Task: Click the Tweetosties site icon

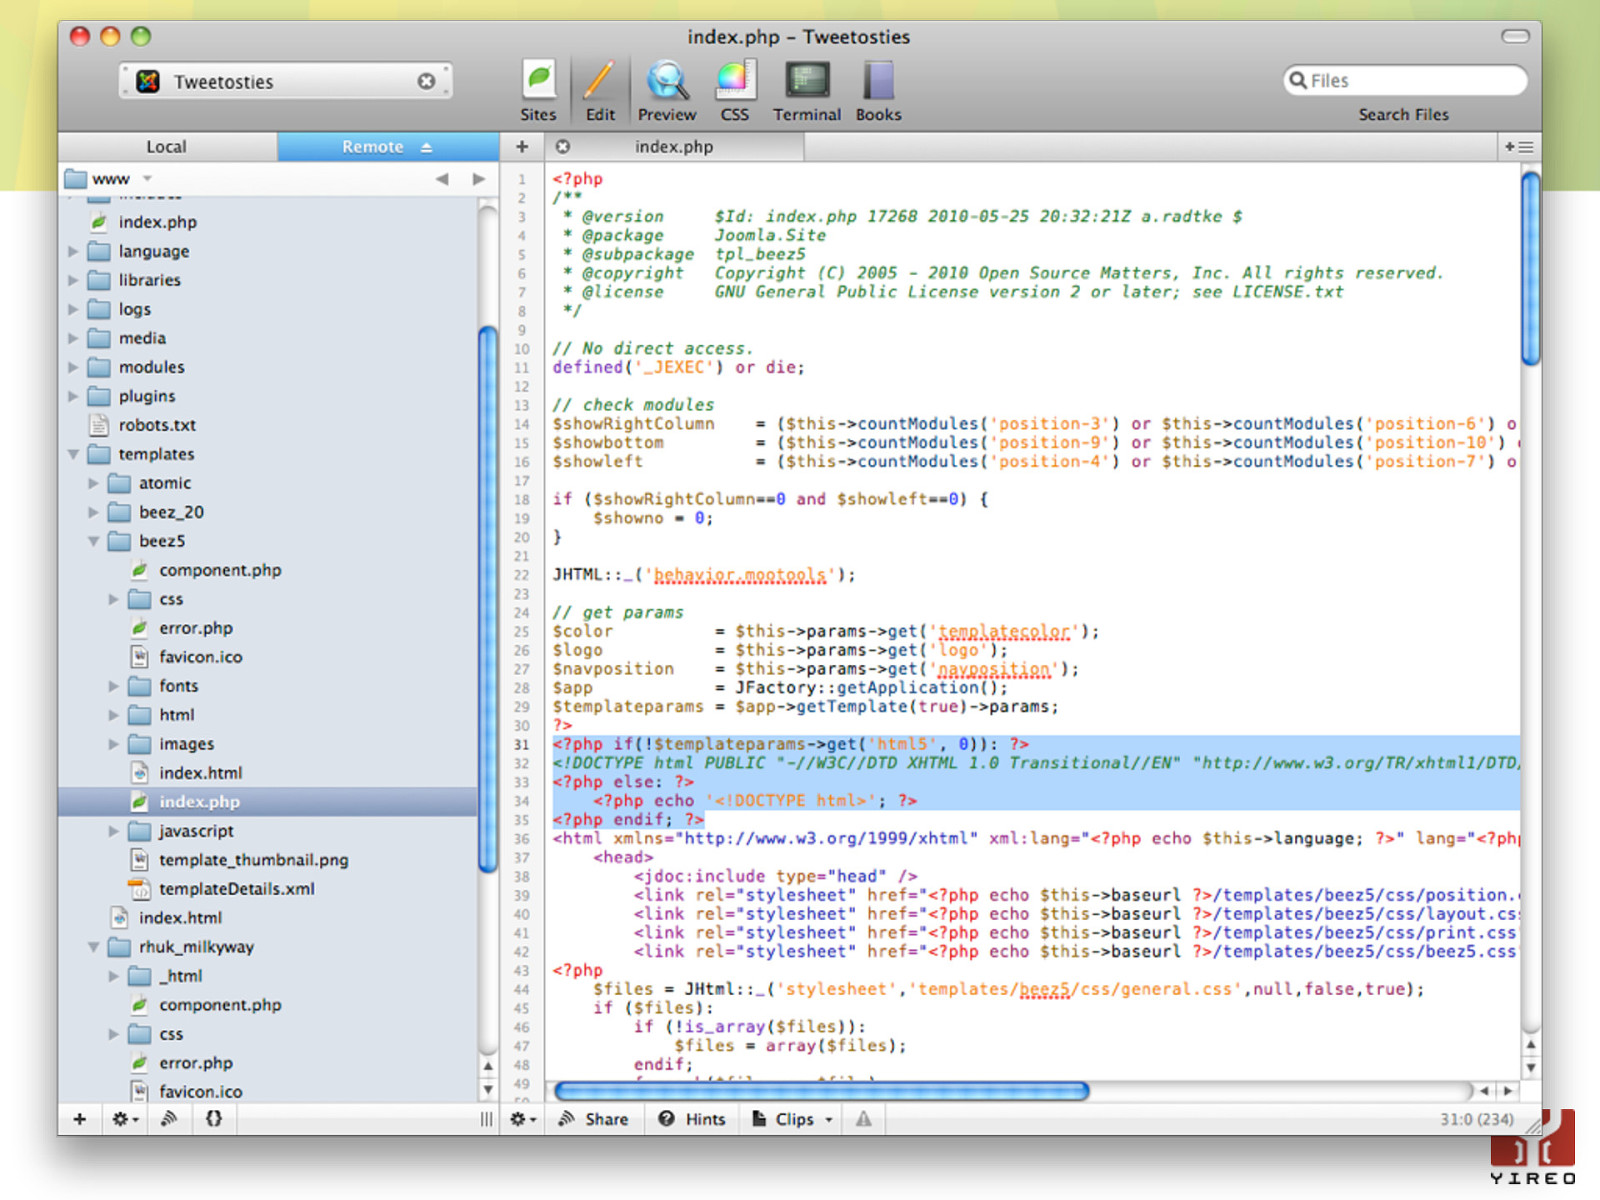Action: pyautogui.click(x=148, y=81)
